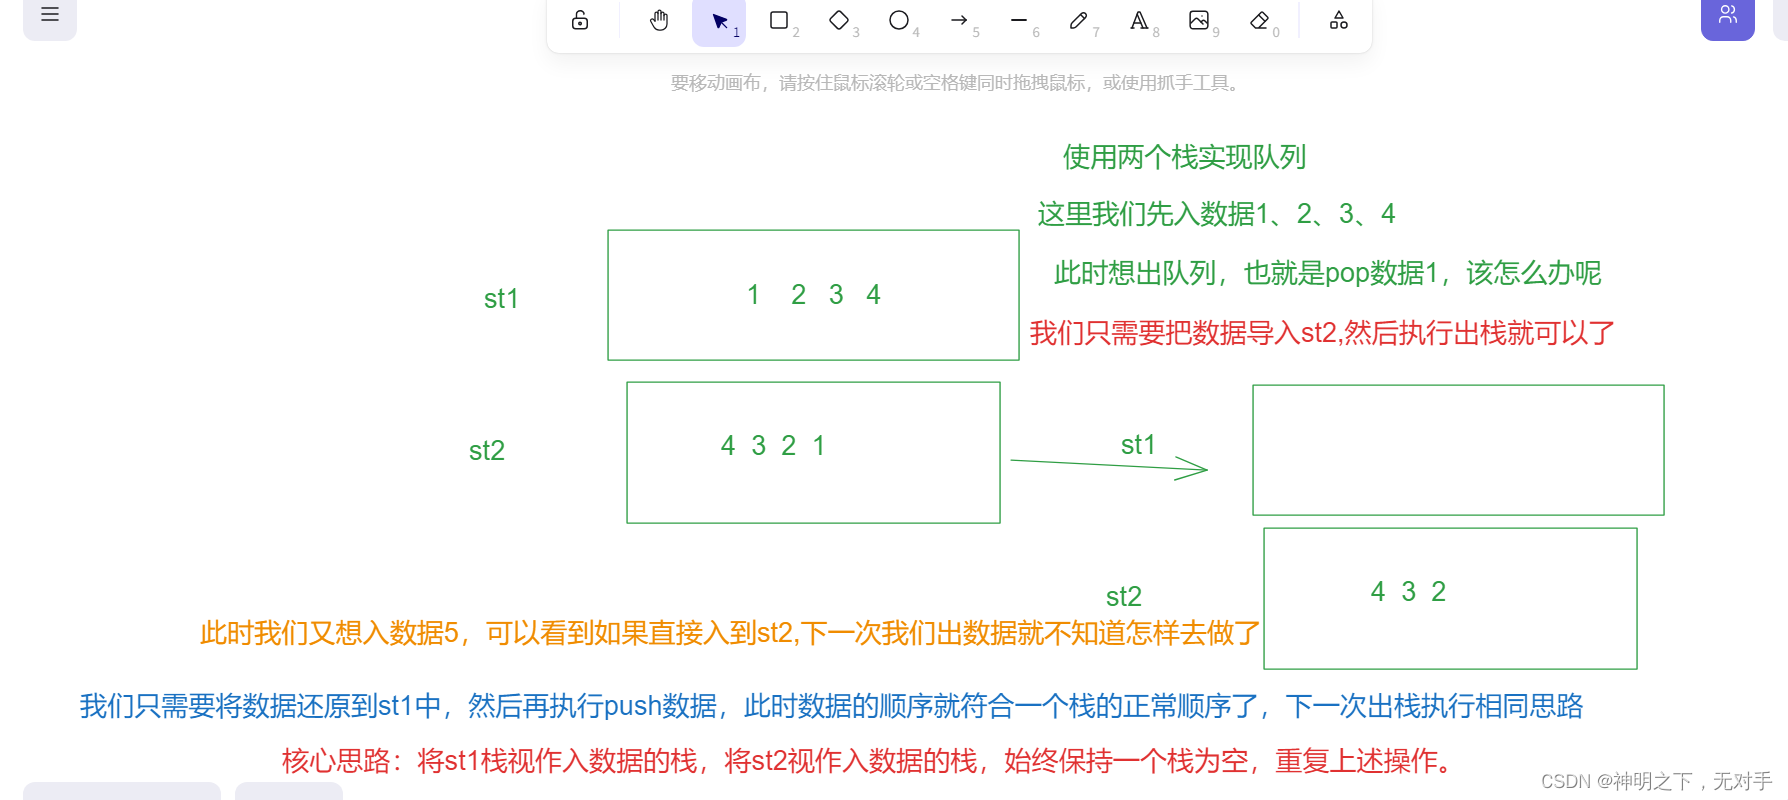Select the Line drawing tool

coord(1019,20)
